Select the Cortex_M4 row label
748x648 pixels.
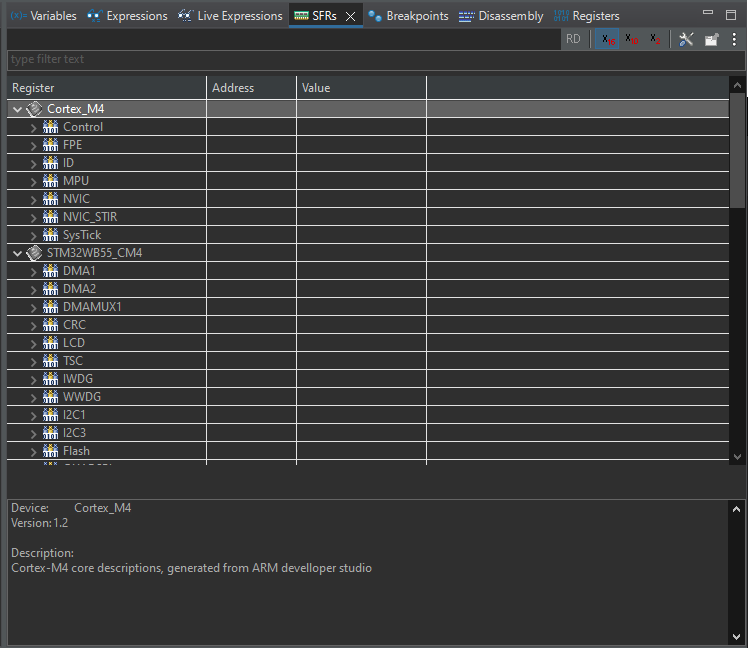click(x=75, y=109)
